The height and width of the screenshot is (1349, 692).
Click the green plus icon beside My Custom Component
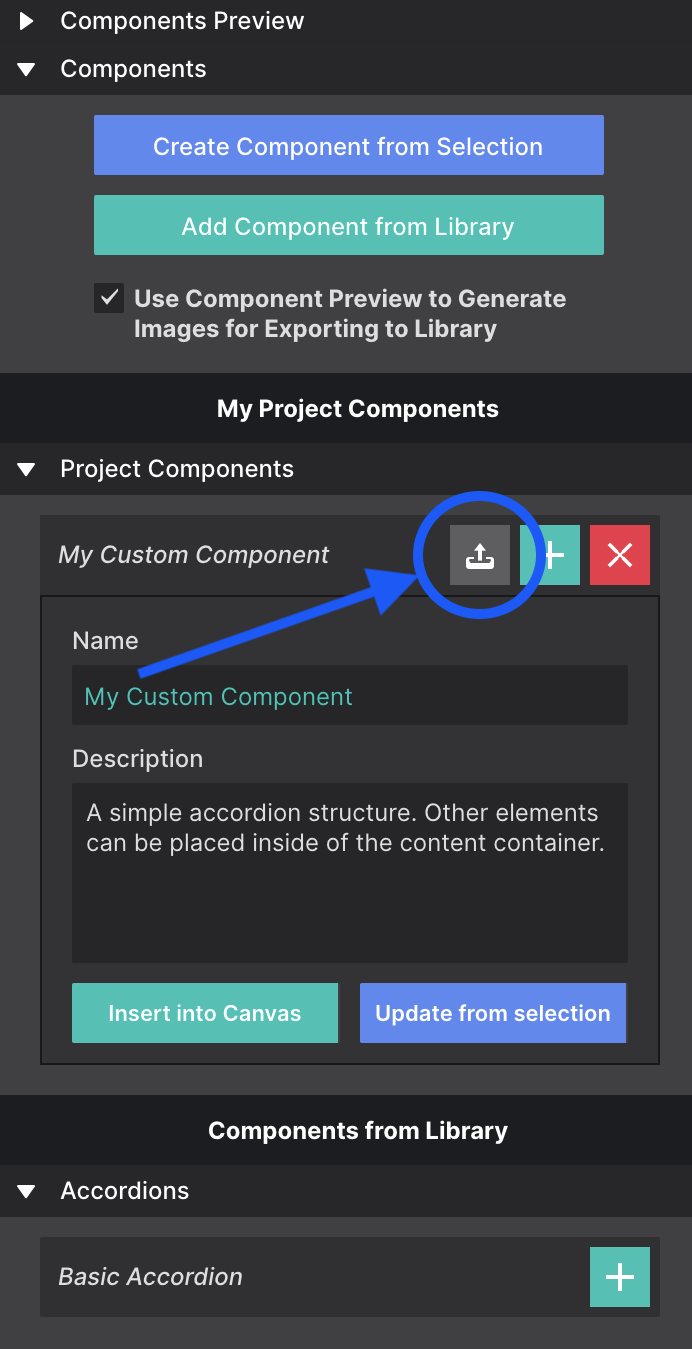(x=551, y=555)
